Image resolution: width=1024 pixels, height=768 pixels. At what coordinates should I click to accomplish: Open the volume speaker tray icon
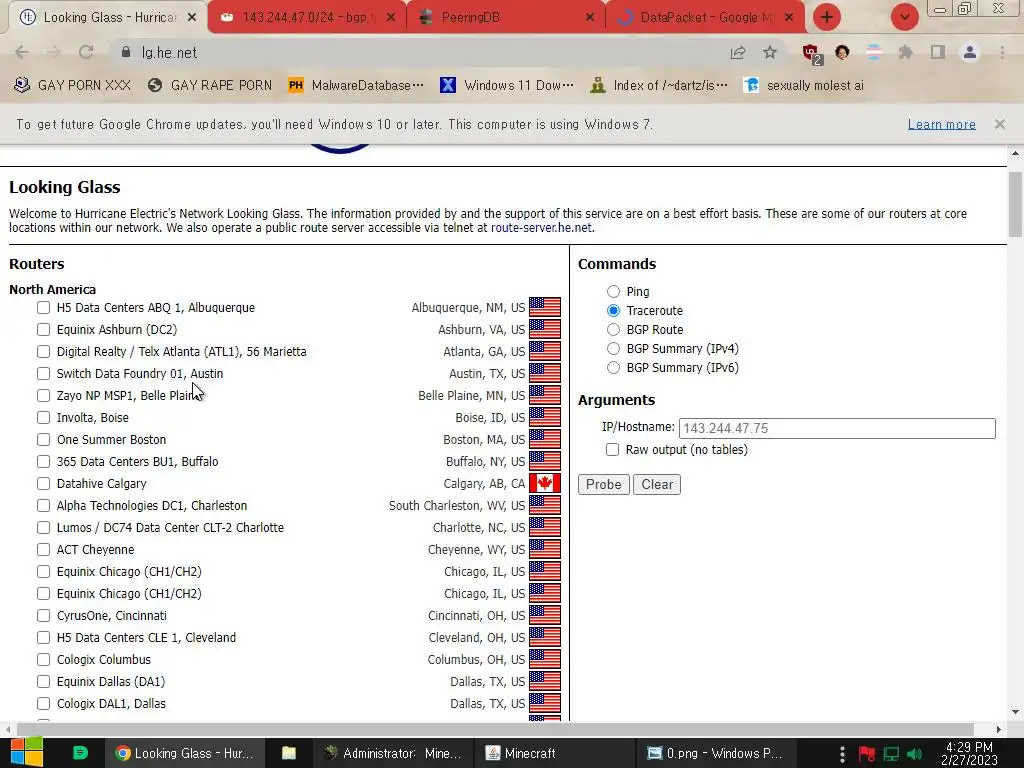(915, 754)
